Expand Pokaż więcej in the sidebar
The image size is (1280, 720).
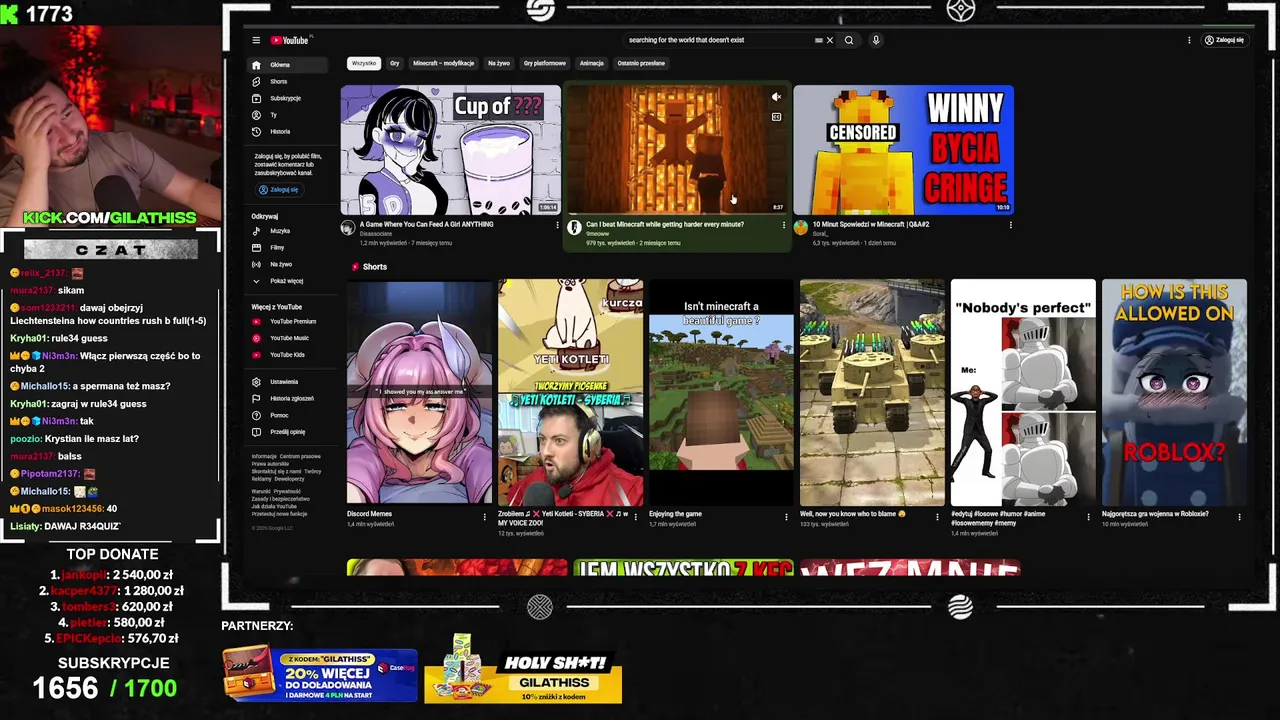click(288, 281)
